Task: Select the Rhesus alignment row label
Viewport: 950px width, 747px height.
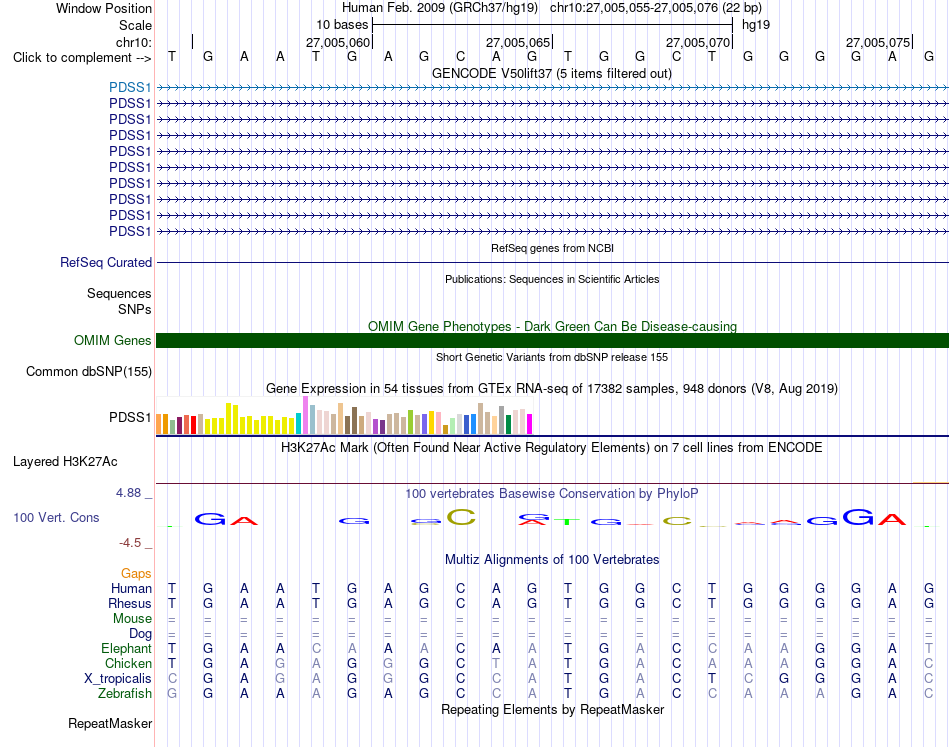Action: [130, 603]
